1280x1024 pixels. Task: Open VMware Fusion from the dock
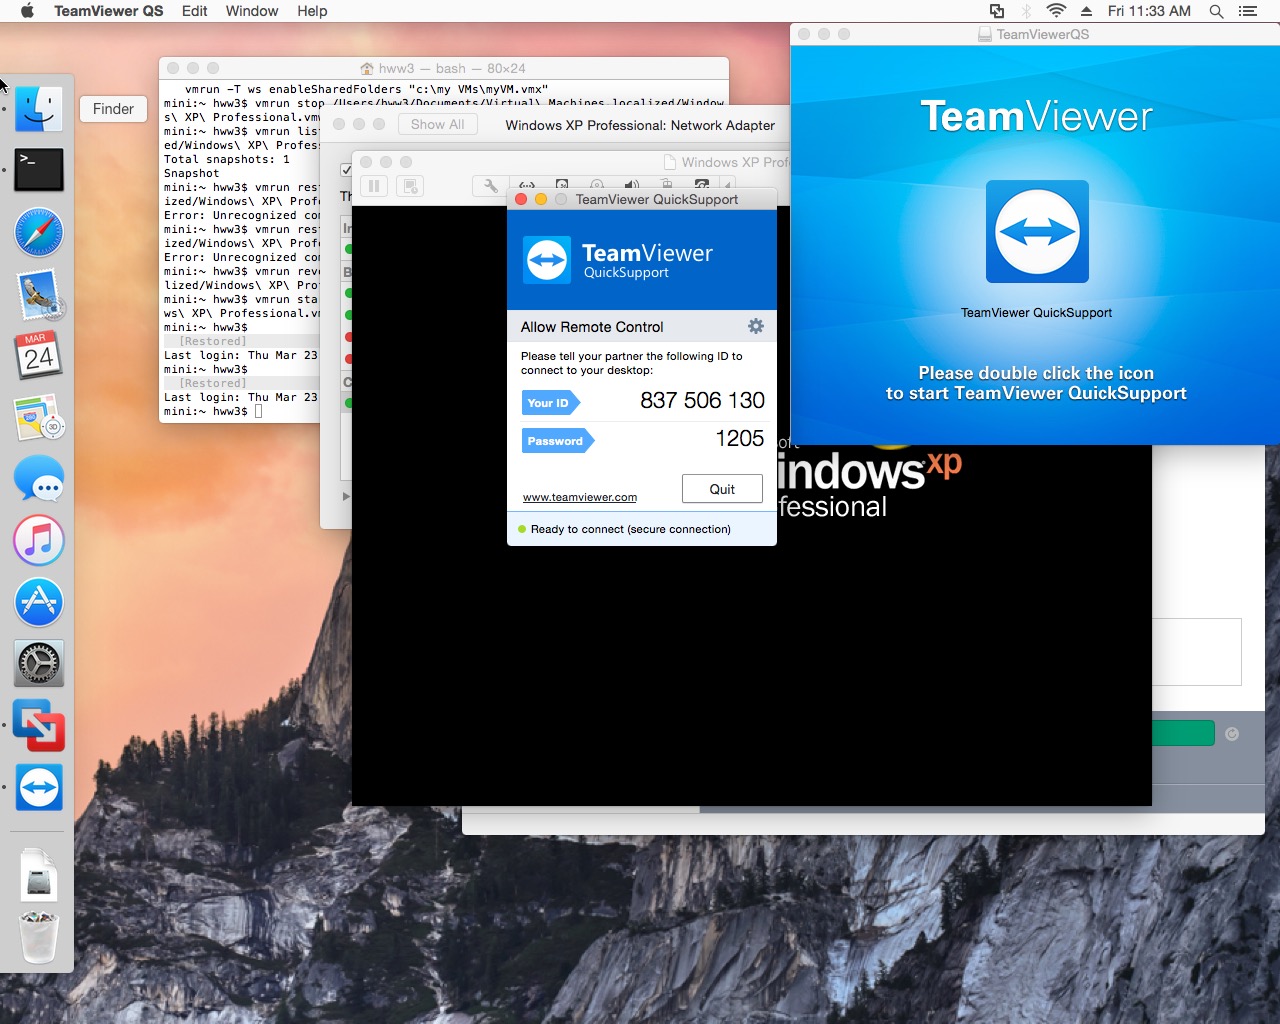[39, 725]
